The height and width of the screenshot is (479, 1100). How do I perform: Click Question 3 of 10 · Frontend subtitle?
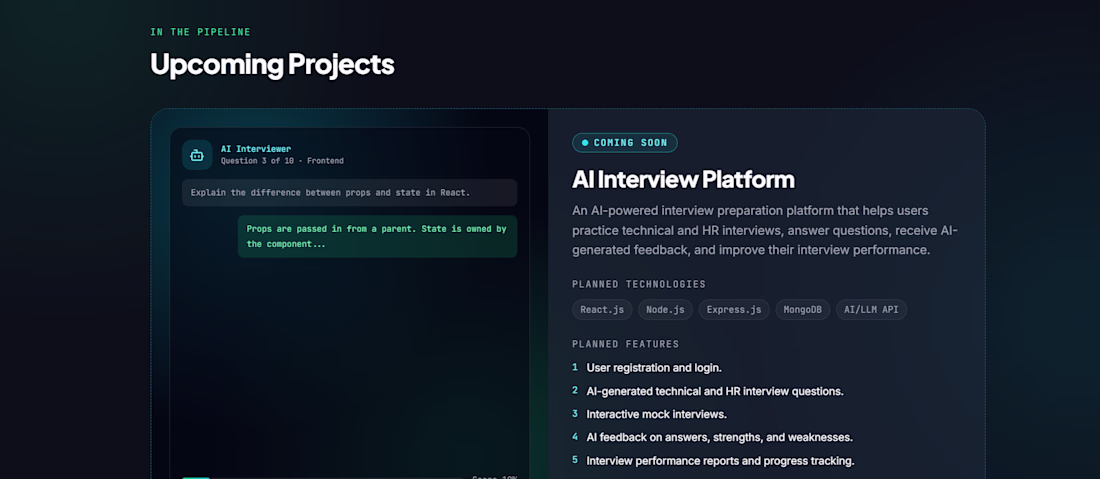point(282,161)
